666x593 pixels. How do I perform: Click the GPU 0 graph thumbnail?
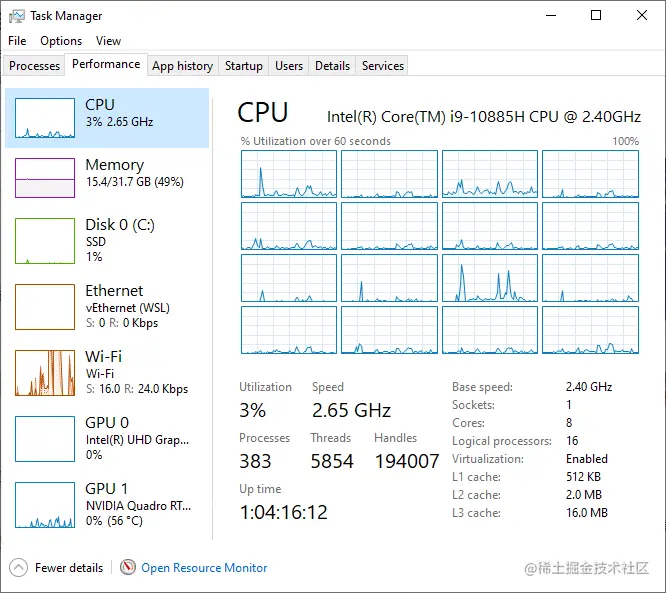[x=45, y=439]
